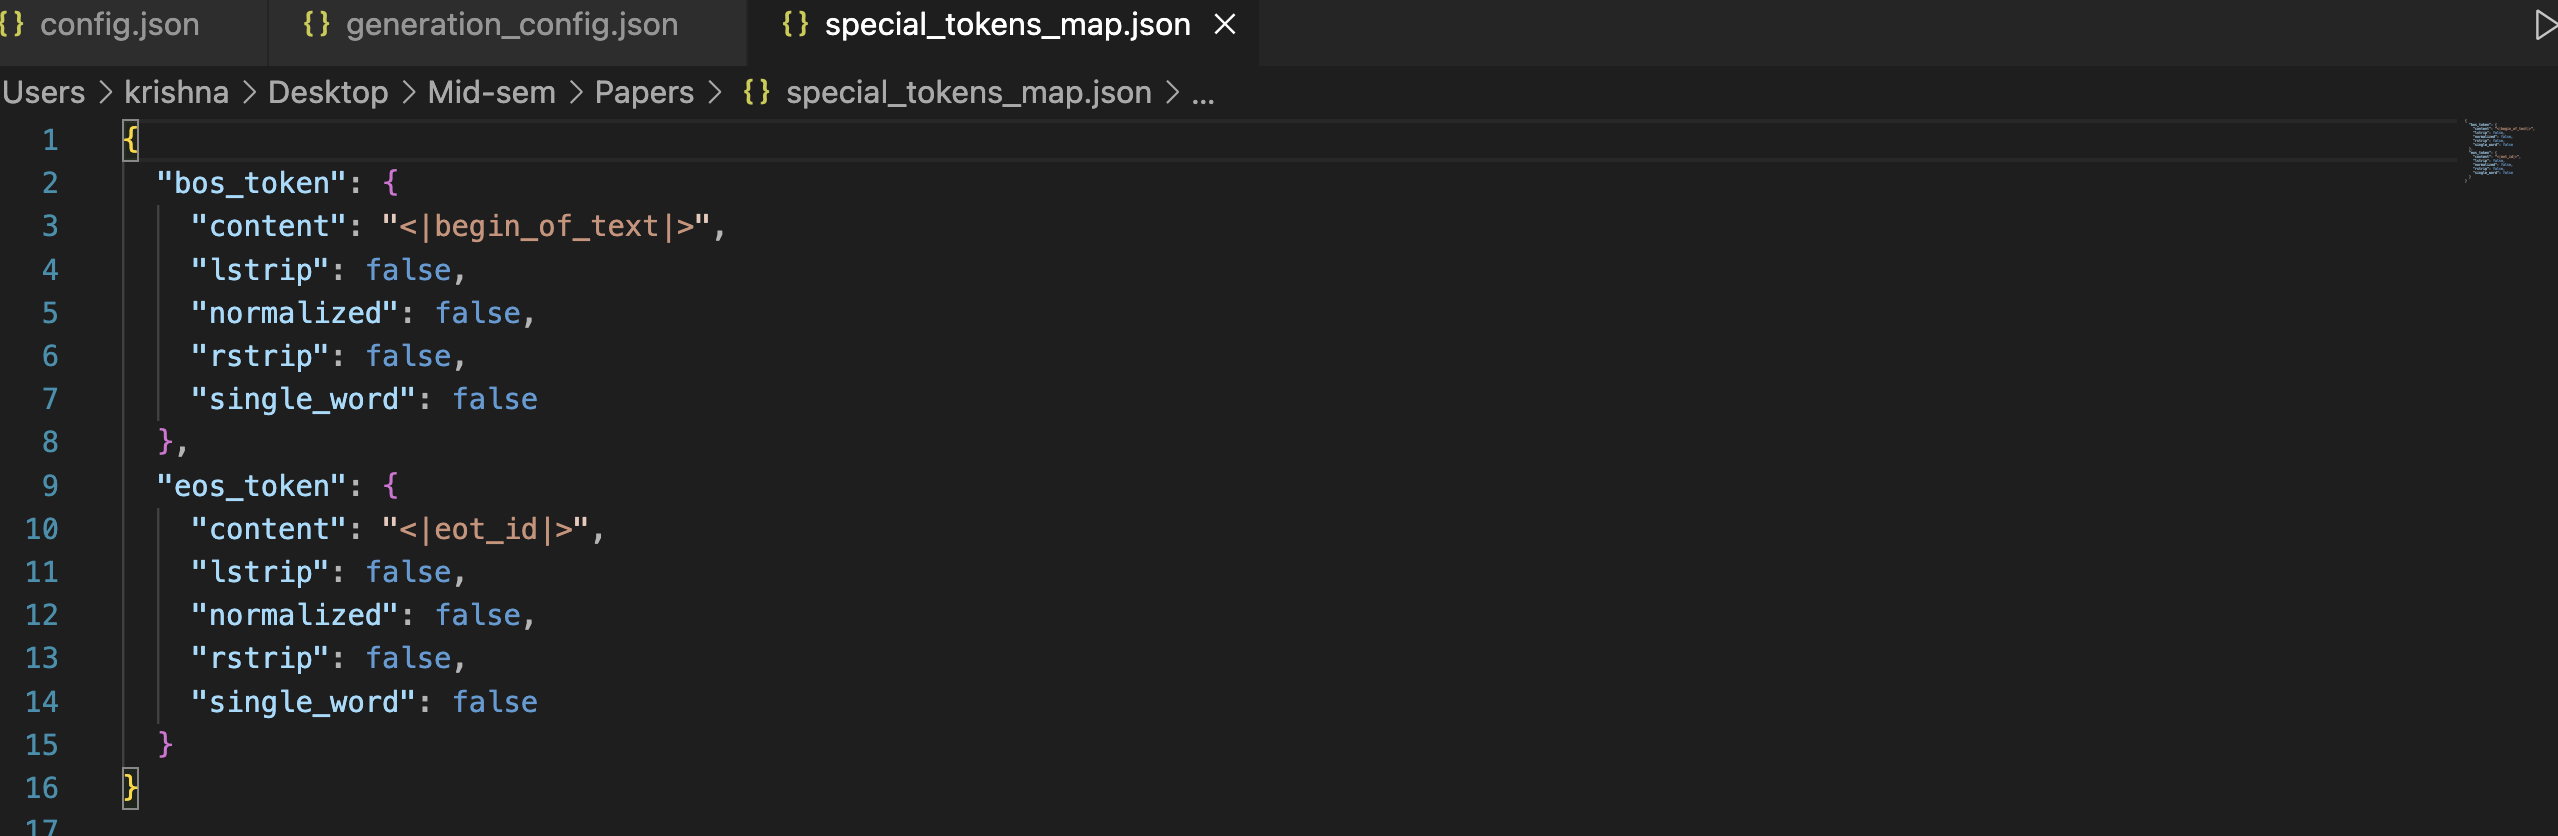Click the Mid-sem breadcrumb item
Viewport: 2558px width, 836px height.
[491, 92]
